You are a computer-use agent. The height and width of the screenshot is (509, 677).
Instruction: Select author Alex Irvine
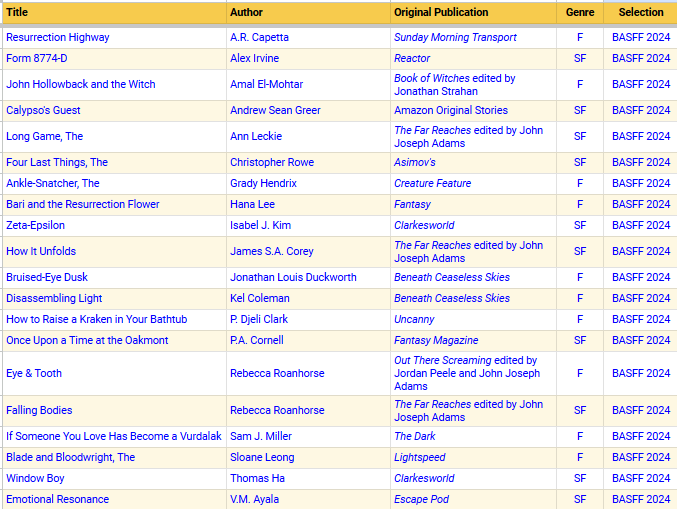point(254,58)
